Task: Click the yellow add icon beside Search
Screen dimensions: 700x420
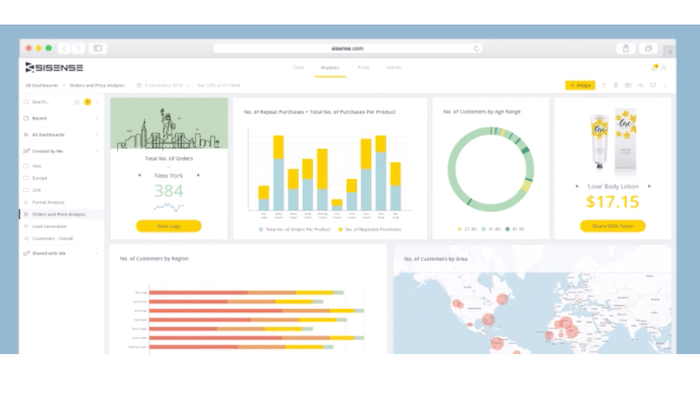Action: 88,102
